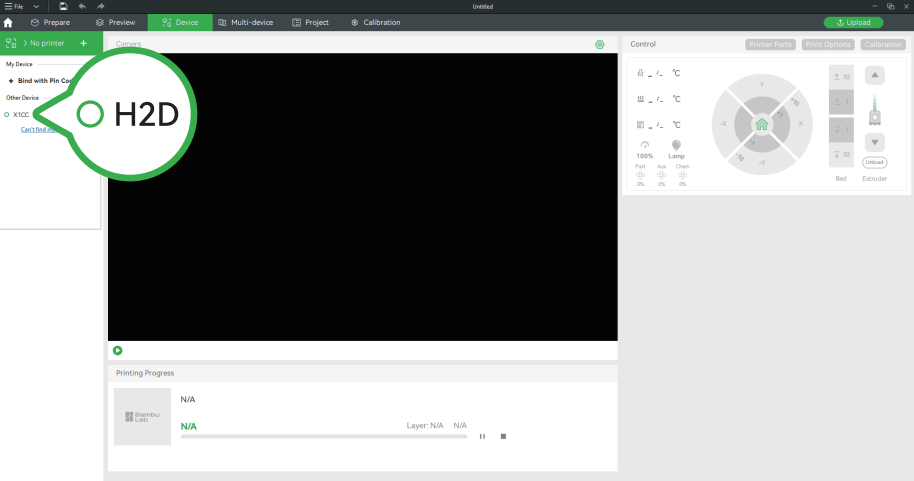Toggle the Aux fan

pyautogui.click(x=661, y=175)
